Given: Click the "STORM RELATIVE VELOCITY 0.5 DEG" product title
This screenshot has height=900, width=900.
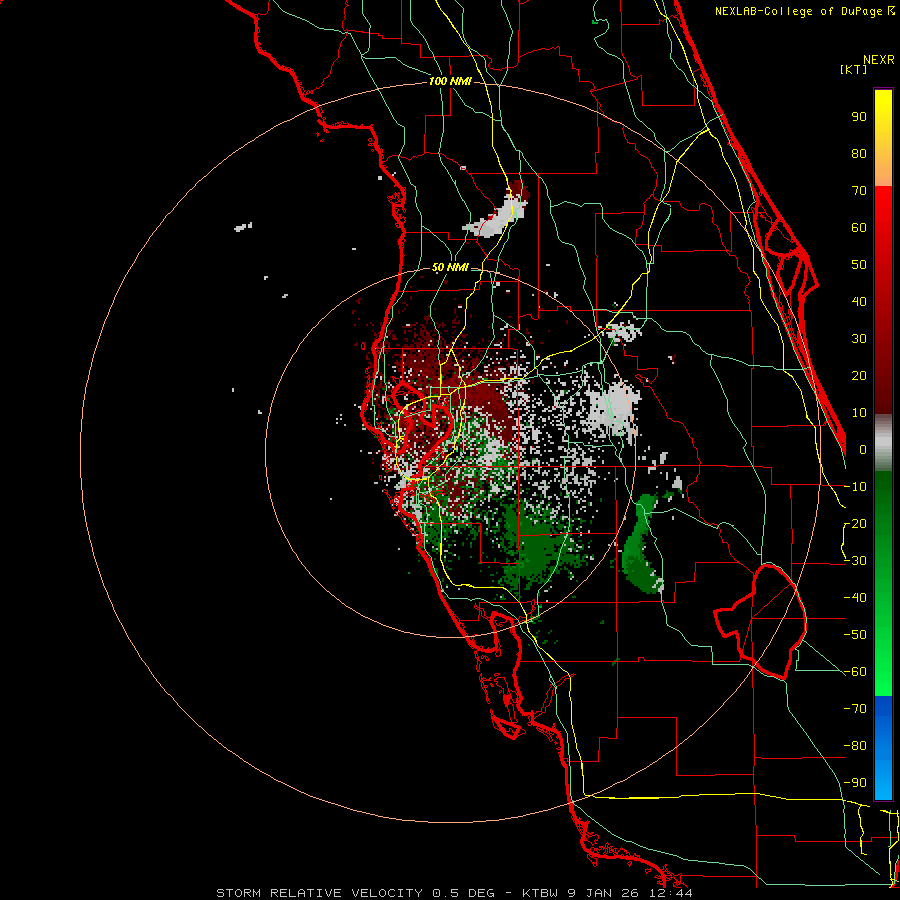Looking at the screenshot, I should click(355, 893).
